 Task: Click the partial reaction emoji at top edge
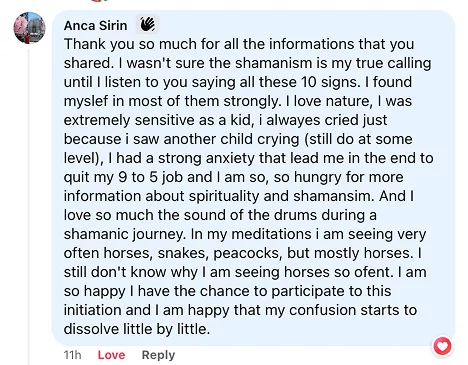point(100,1)
